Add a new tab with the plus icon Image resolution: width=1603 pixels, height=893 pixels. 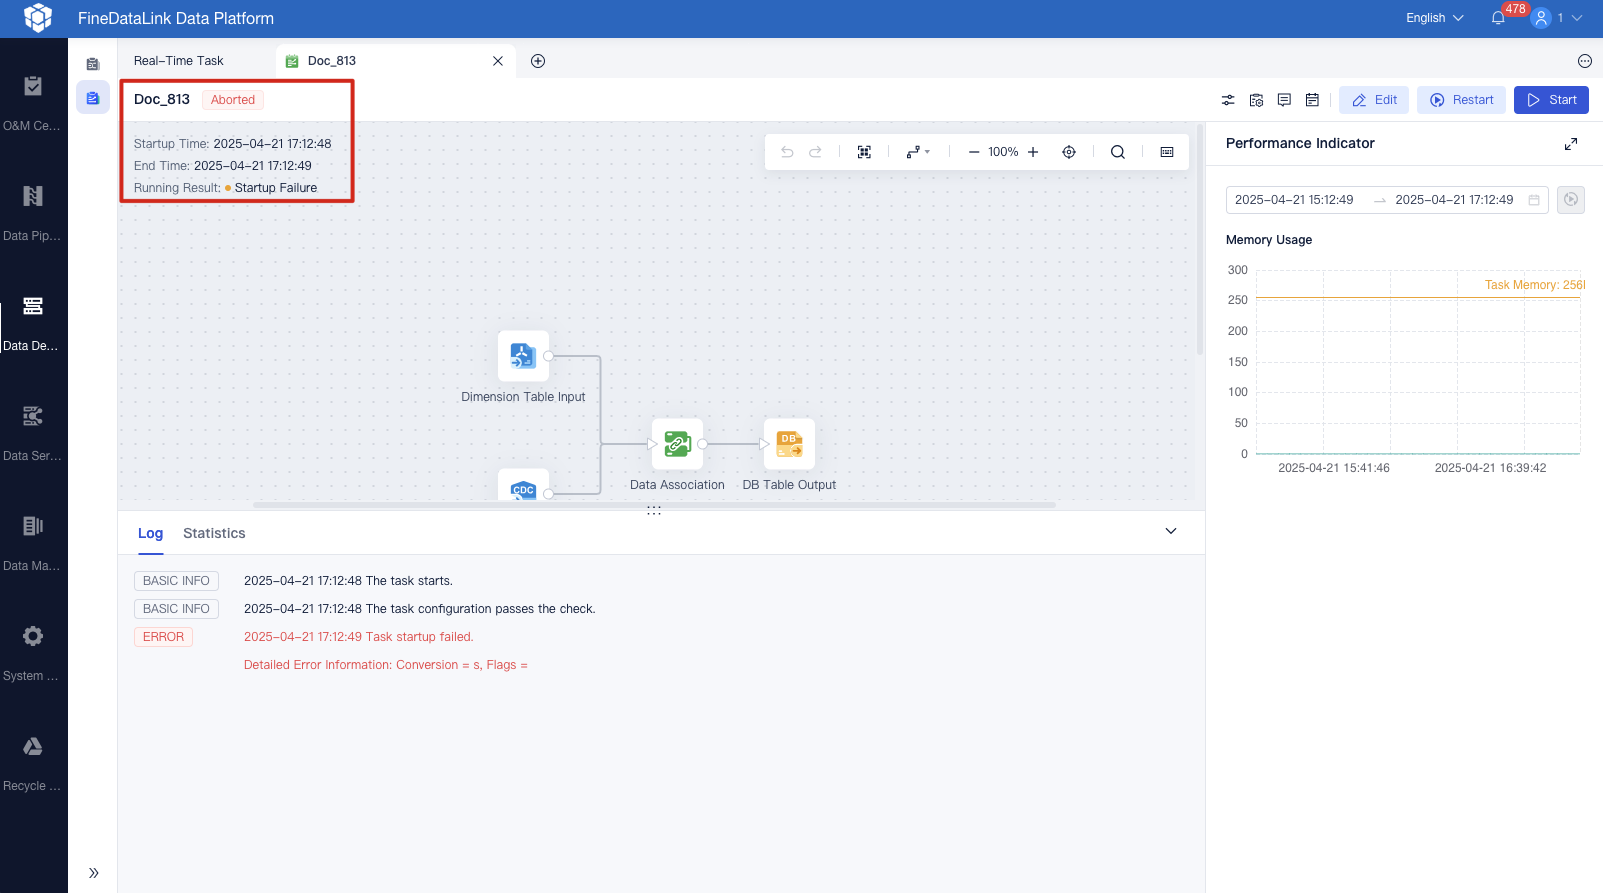pos(538,61)
